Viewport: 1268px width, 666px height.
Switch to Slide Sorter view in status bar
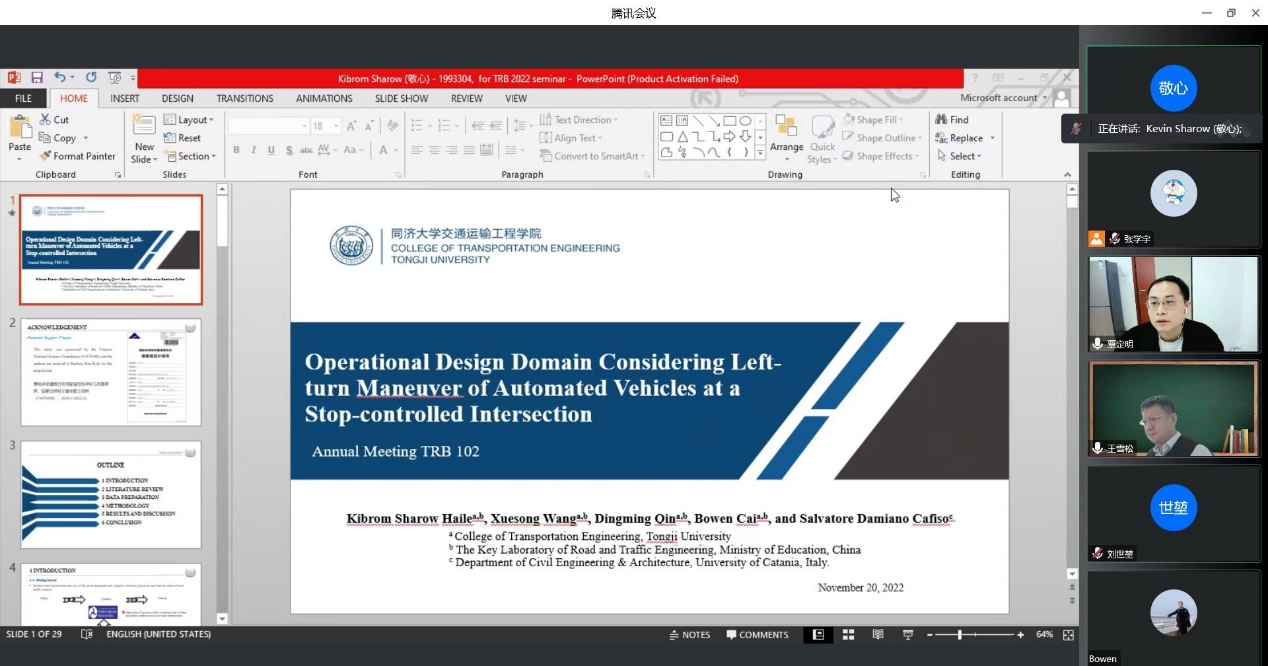tap(848, 635)
